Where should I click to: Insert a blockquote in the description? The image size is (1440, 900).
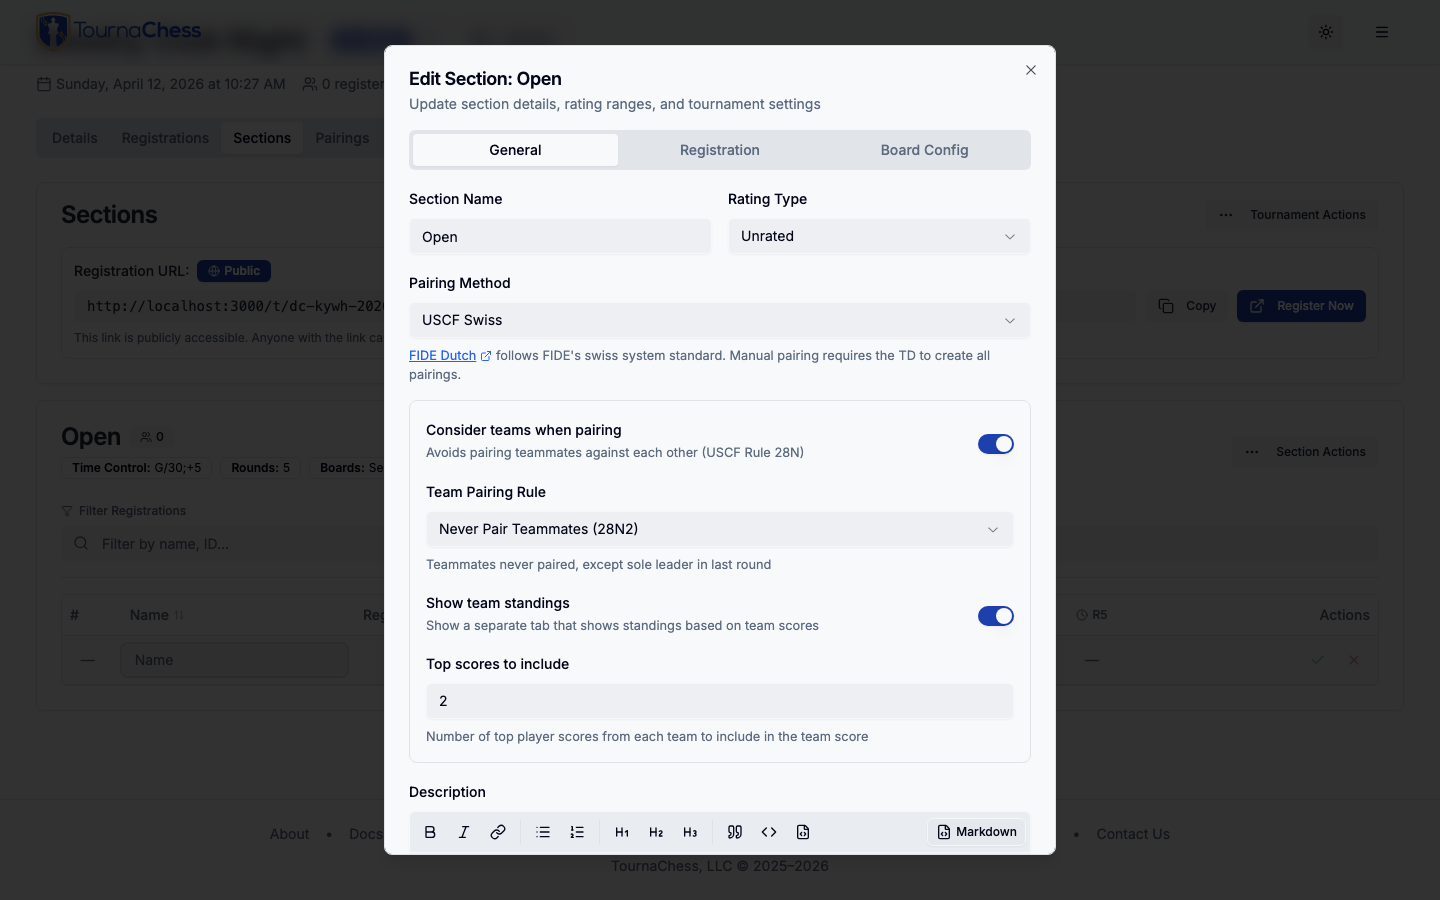pyautogui.click(x=735, y=832)
